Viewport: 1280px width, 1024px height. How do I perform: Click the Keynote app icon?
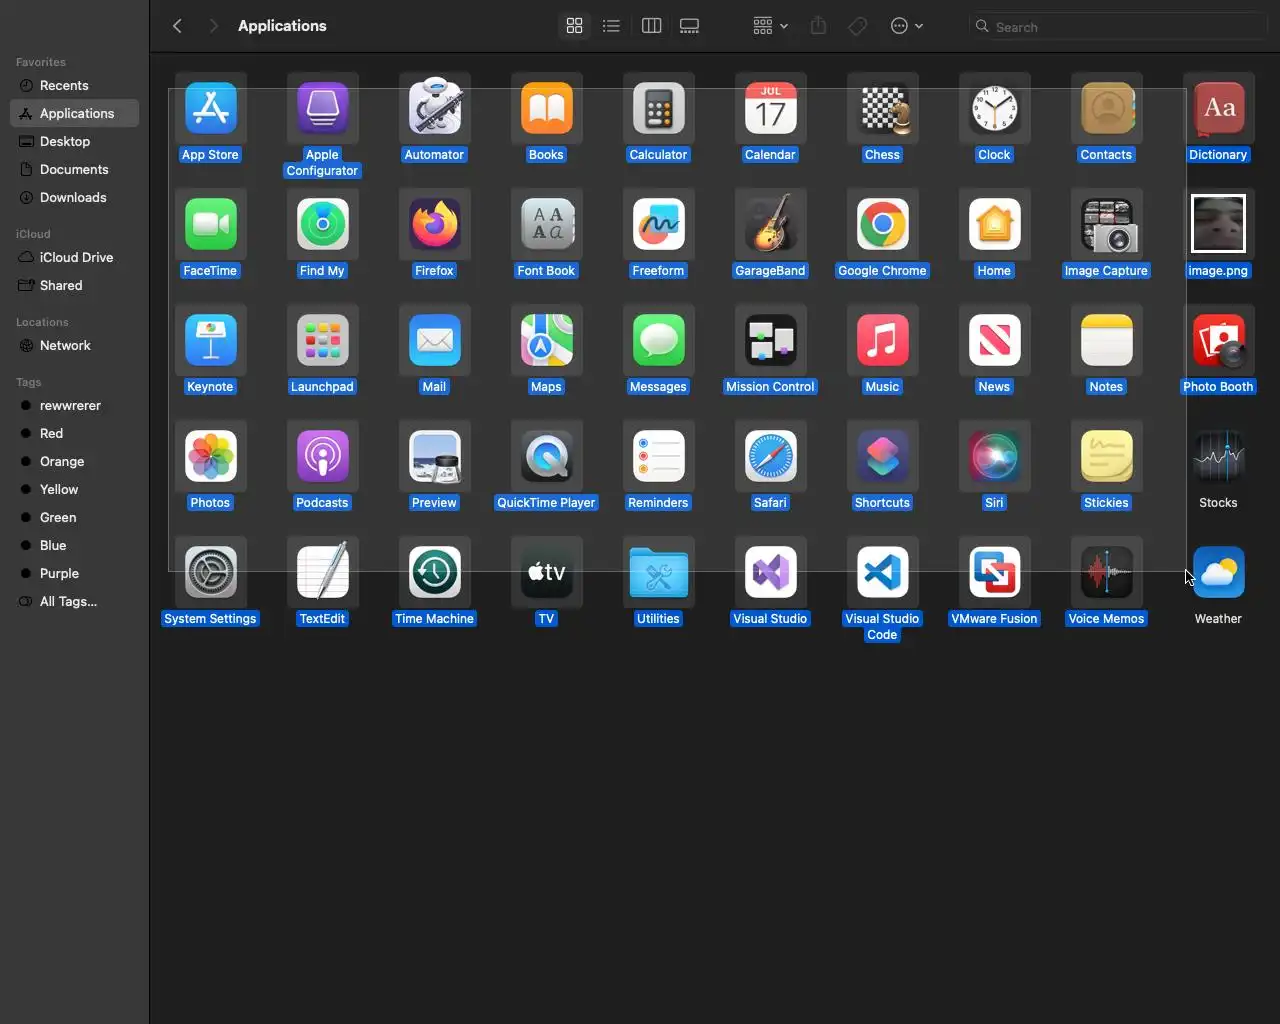coord(210,340)
